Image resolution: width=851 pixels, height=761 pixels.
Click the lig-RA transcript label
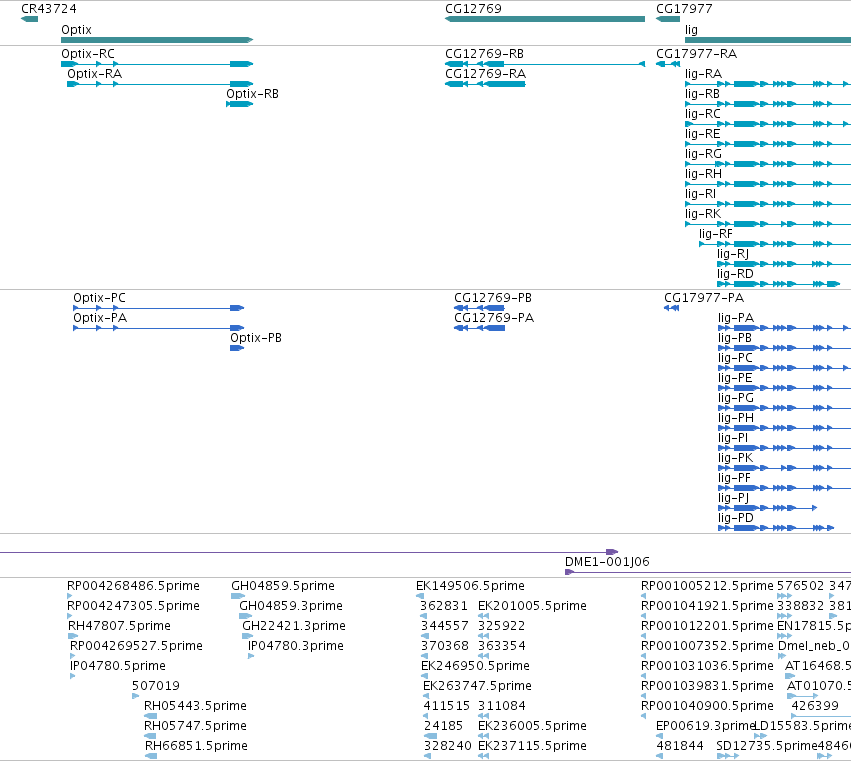point(703,74)
